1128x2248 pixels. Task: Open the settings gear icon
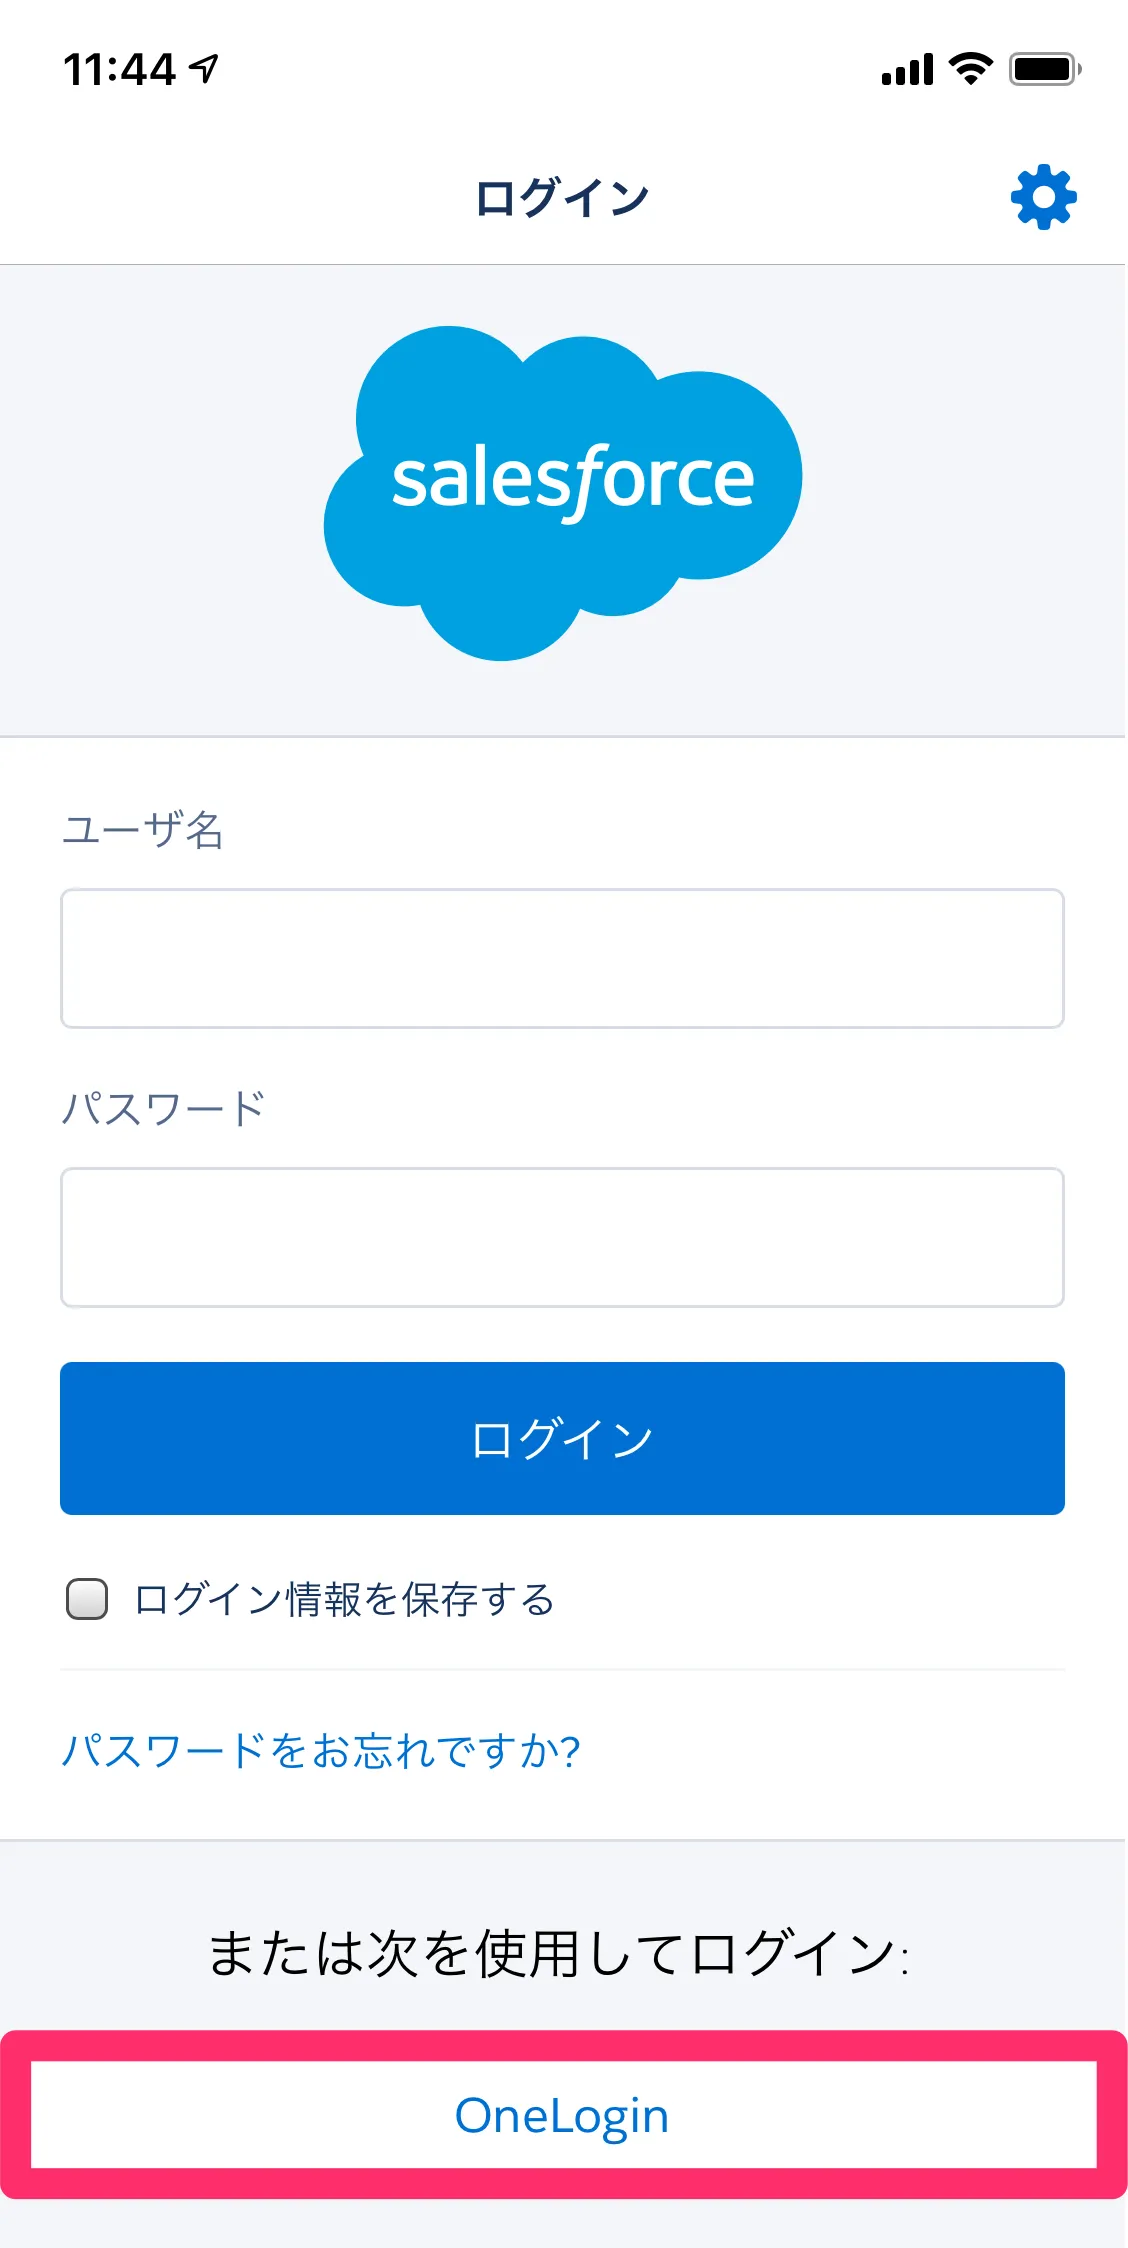click(x=1043, y=197)
